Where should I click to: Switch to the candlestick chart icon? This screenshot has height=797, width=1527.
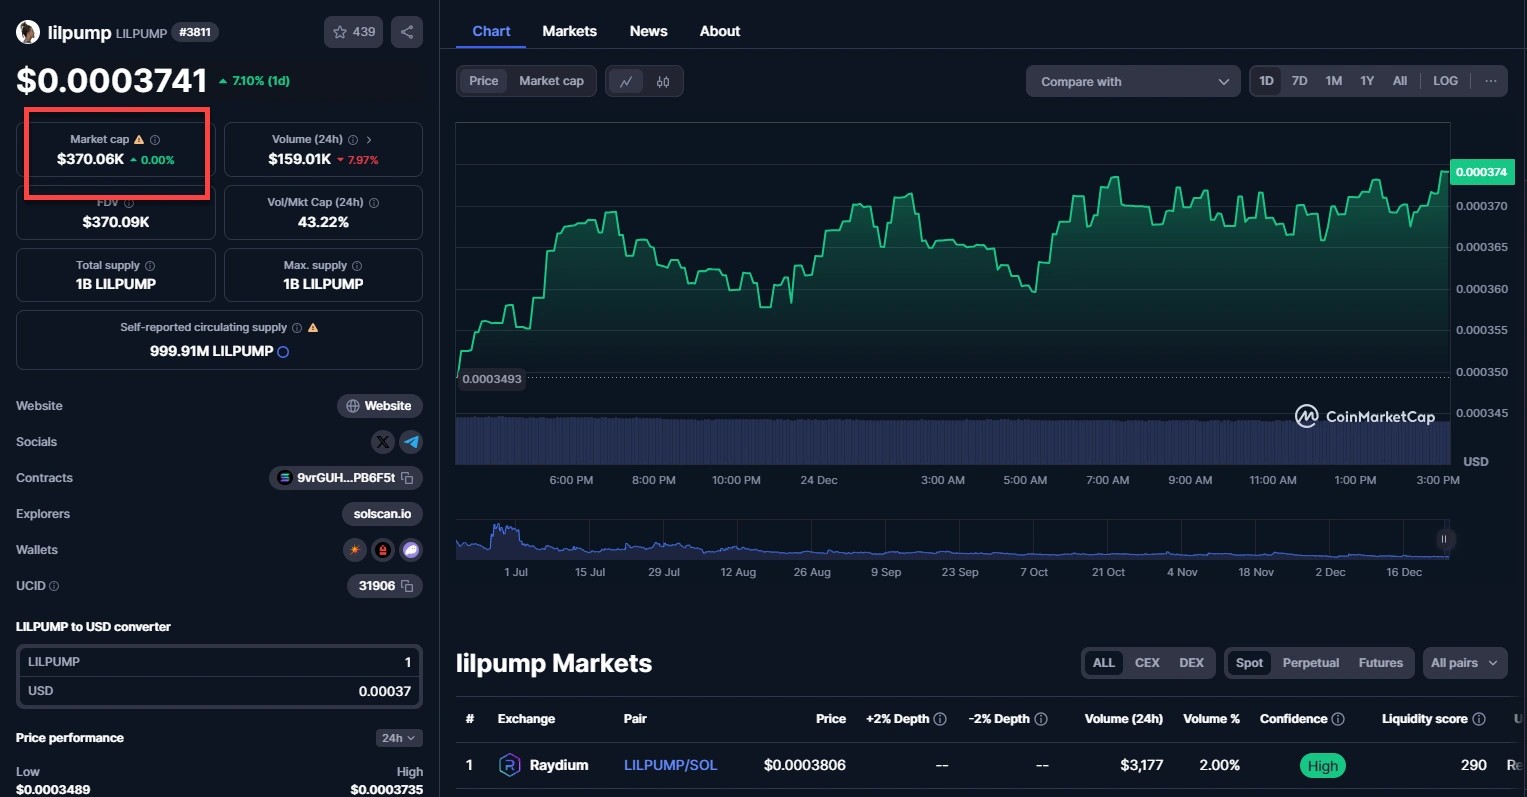coord(663,82)
